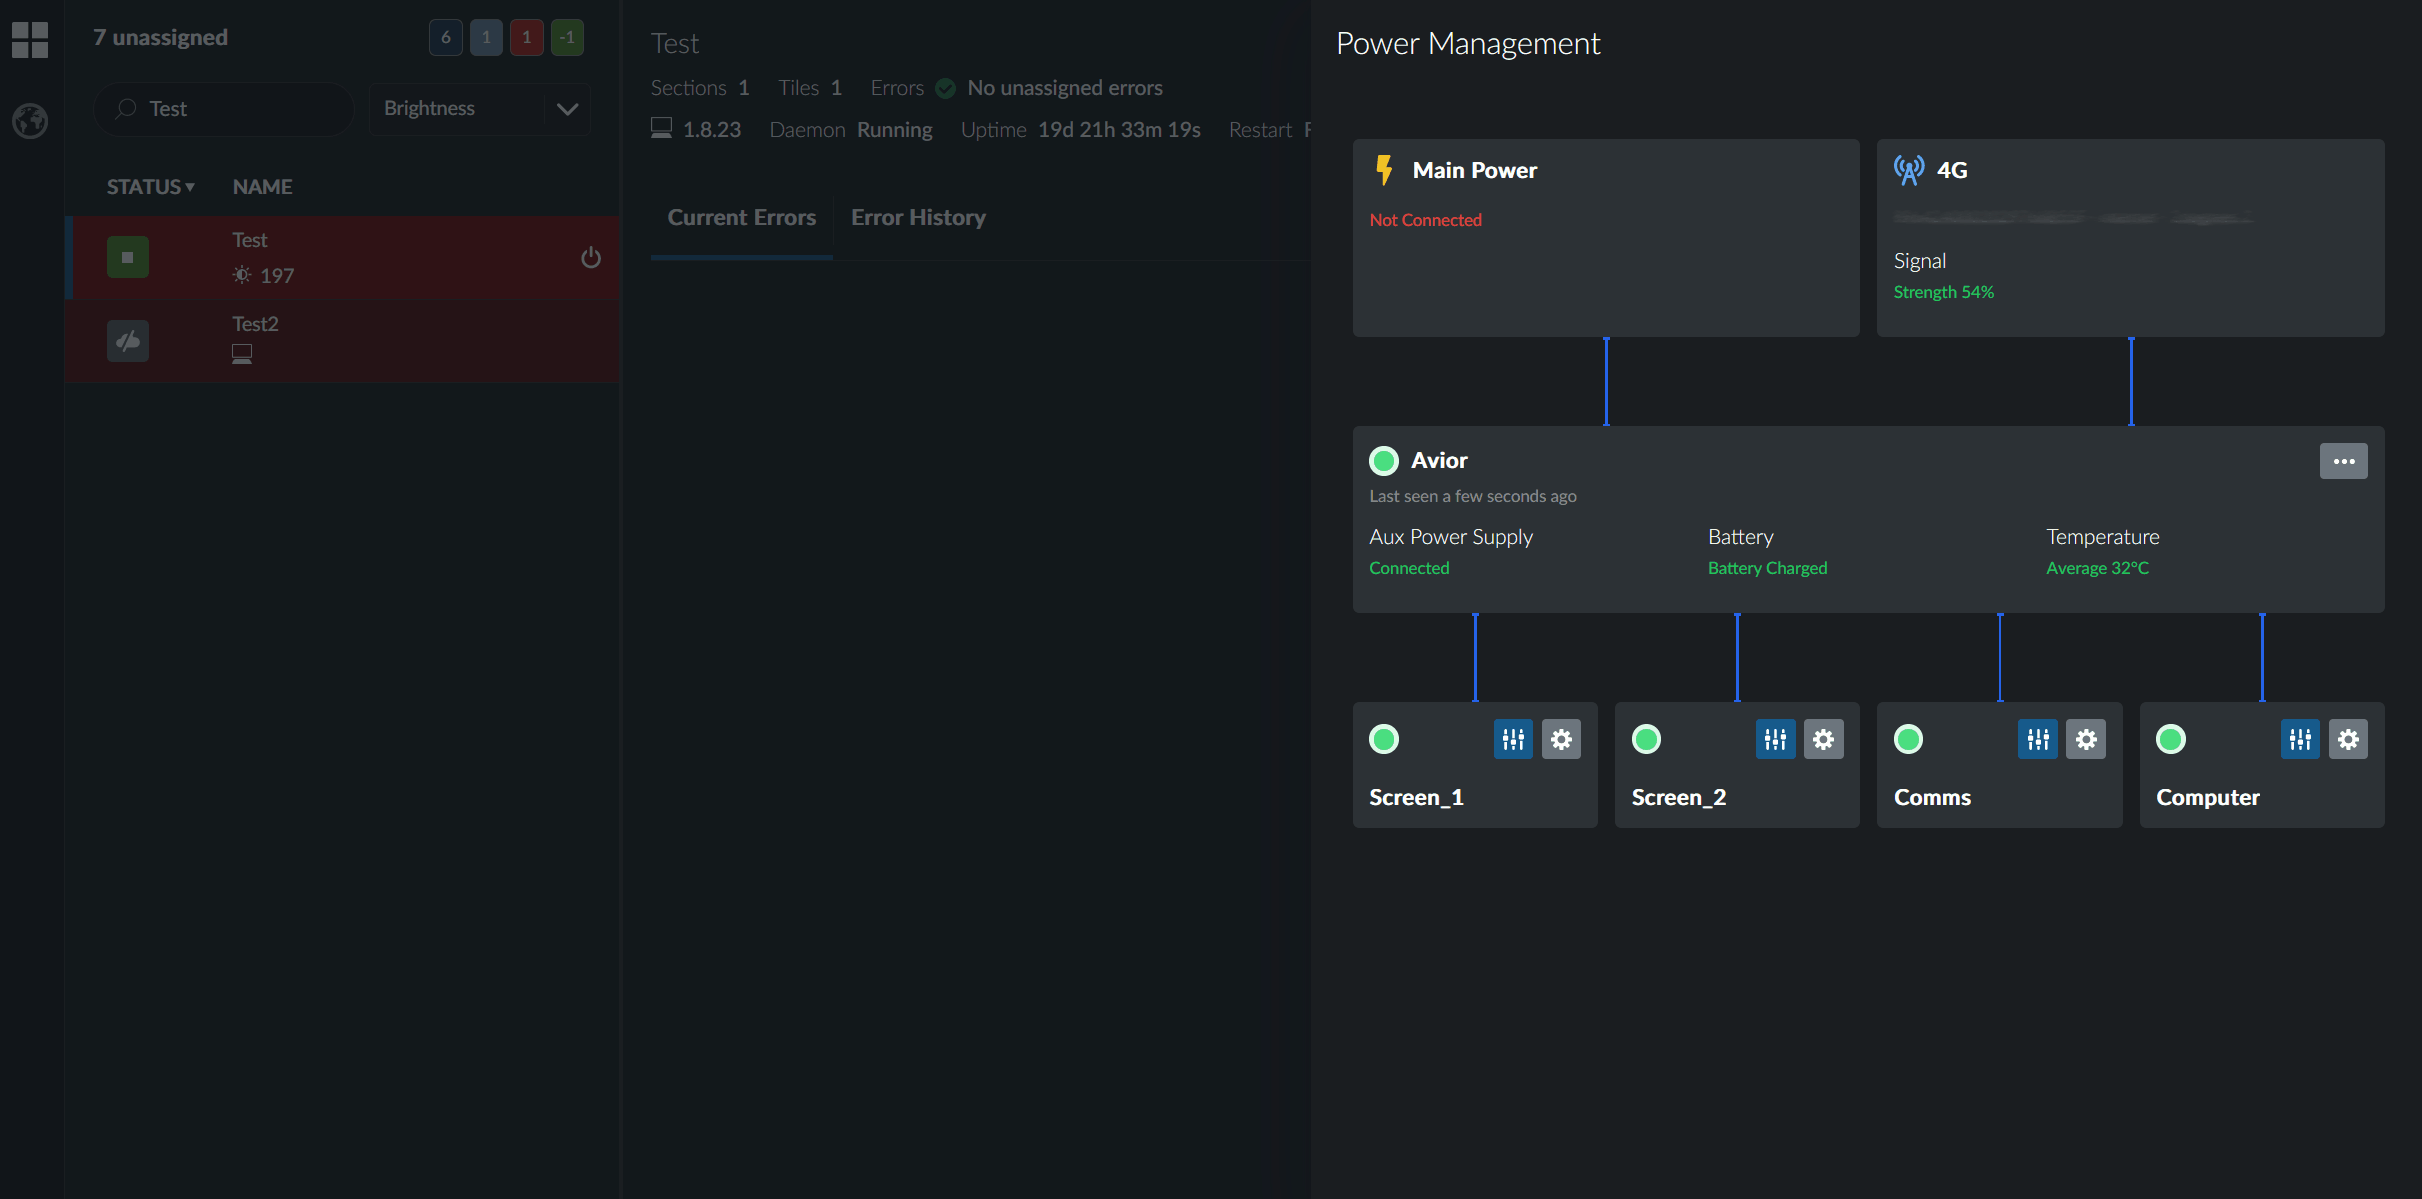Click the blue 6 filter badge

pos(446,37)
